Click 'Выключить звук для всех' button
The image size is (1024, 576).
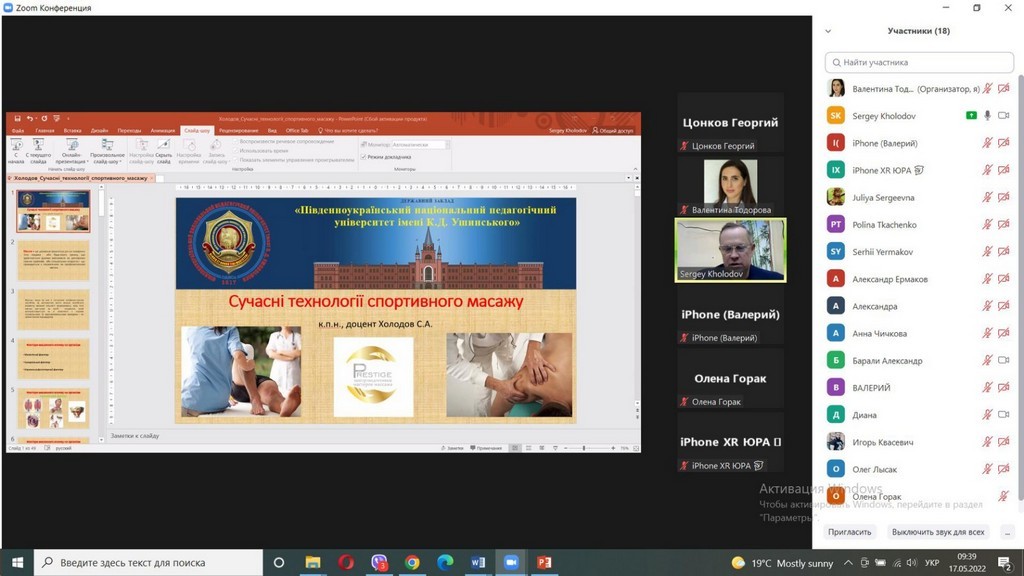click(x=938, y=532)
